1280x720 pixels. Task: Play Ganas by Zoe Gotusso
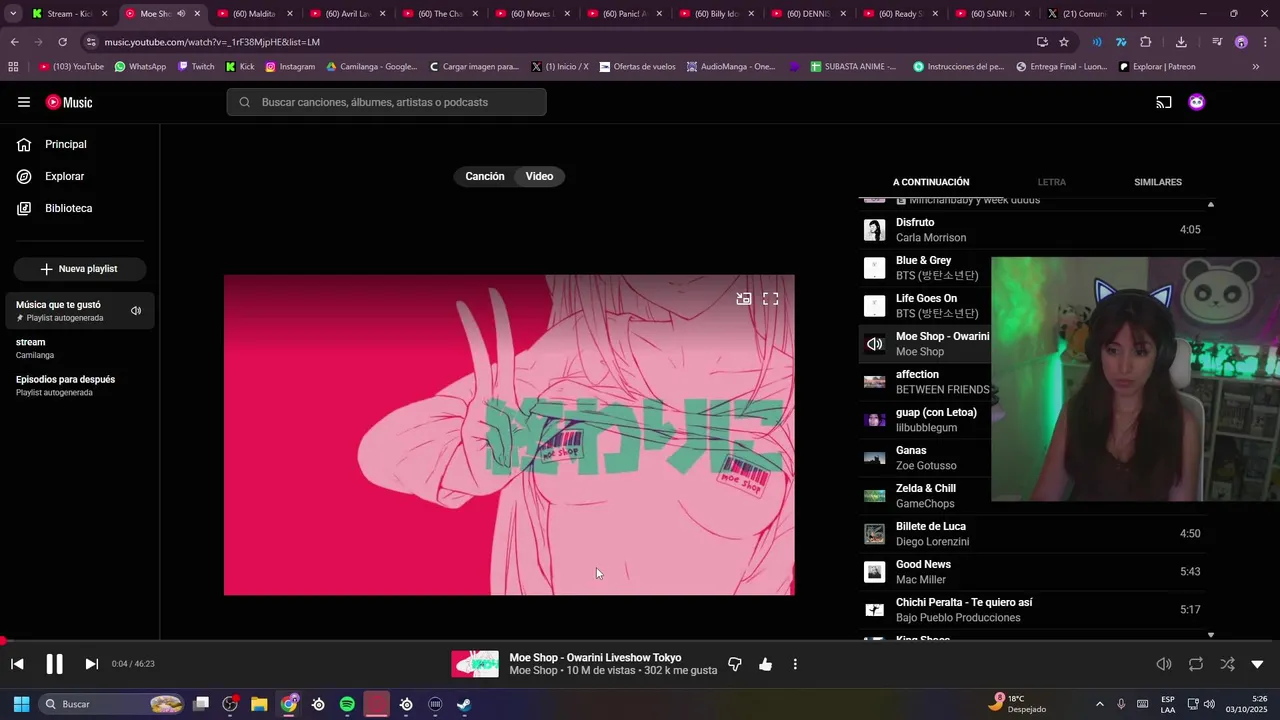[x=925, y=458]
